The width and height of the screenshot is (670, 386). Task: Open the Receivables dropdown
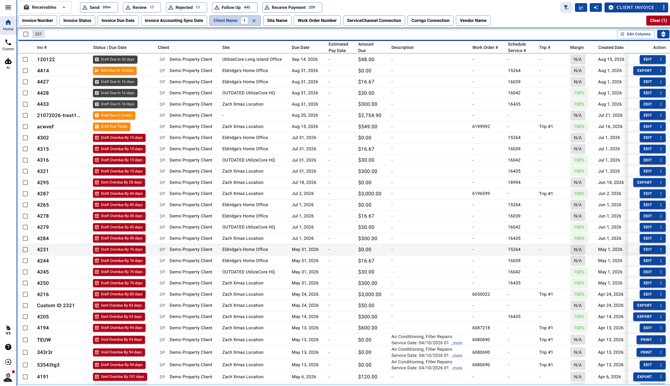point(44,7)
